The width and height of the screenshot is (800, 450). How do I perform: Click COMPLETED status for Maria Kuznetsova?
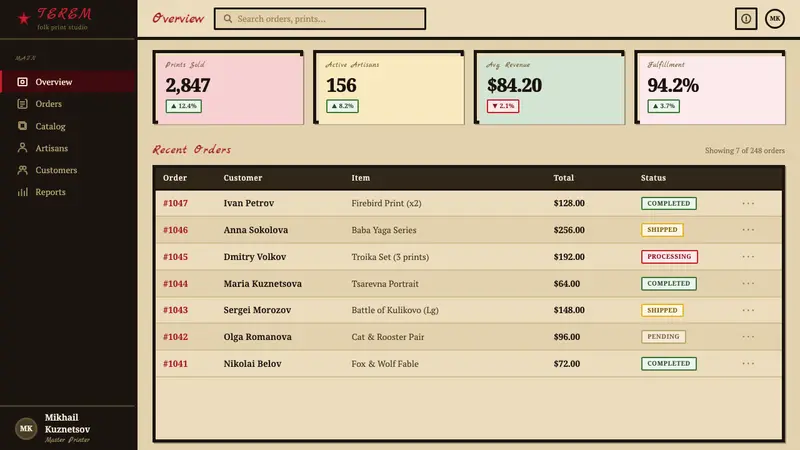[668, 283]
